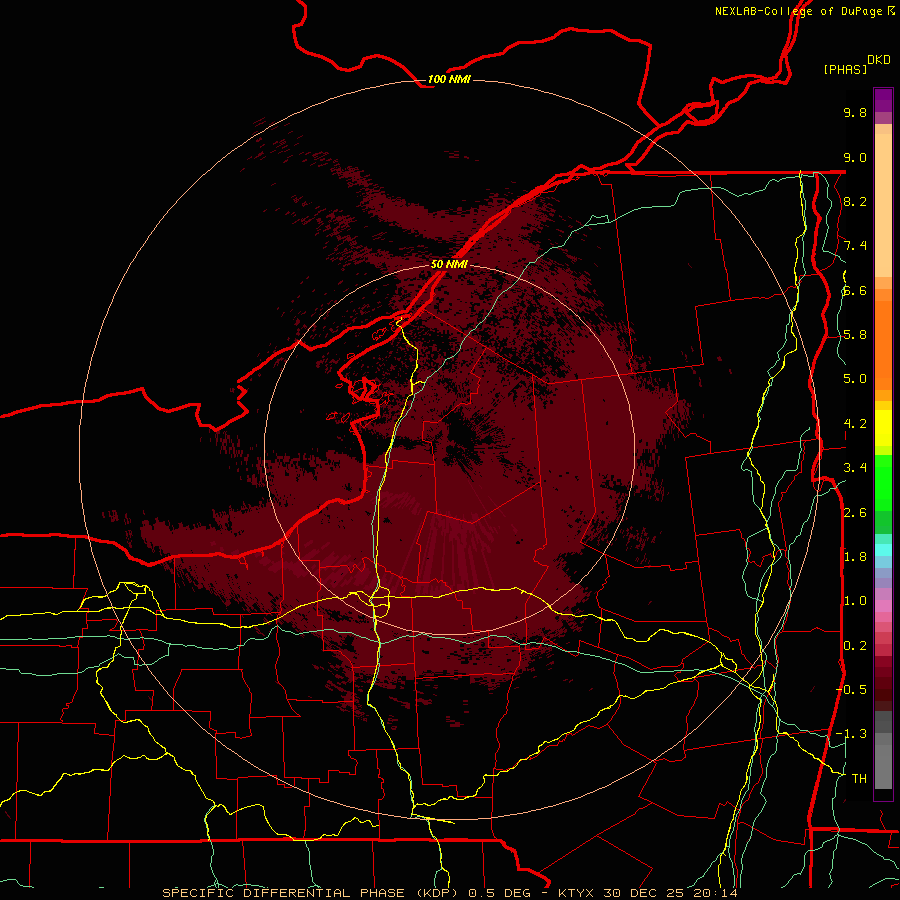Click the 4.2 value on the color scale
The height and width of the screenshot is (900, 900).
coord(855,424)
